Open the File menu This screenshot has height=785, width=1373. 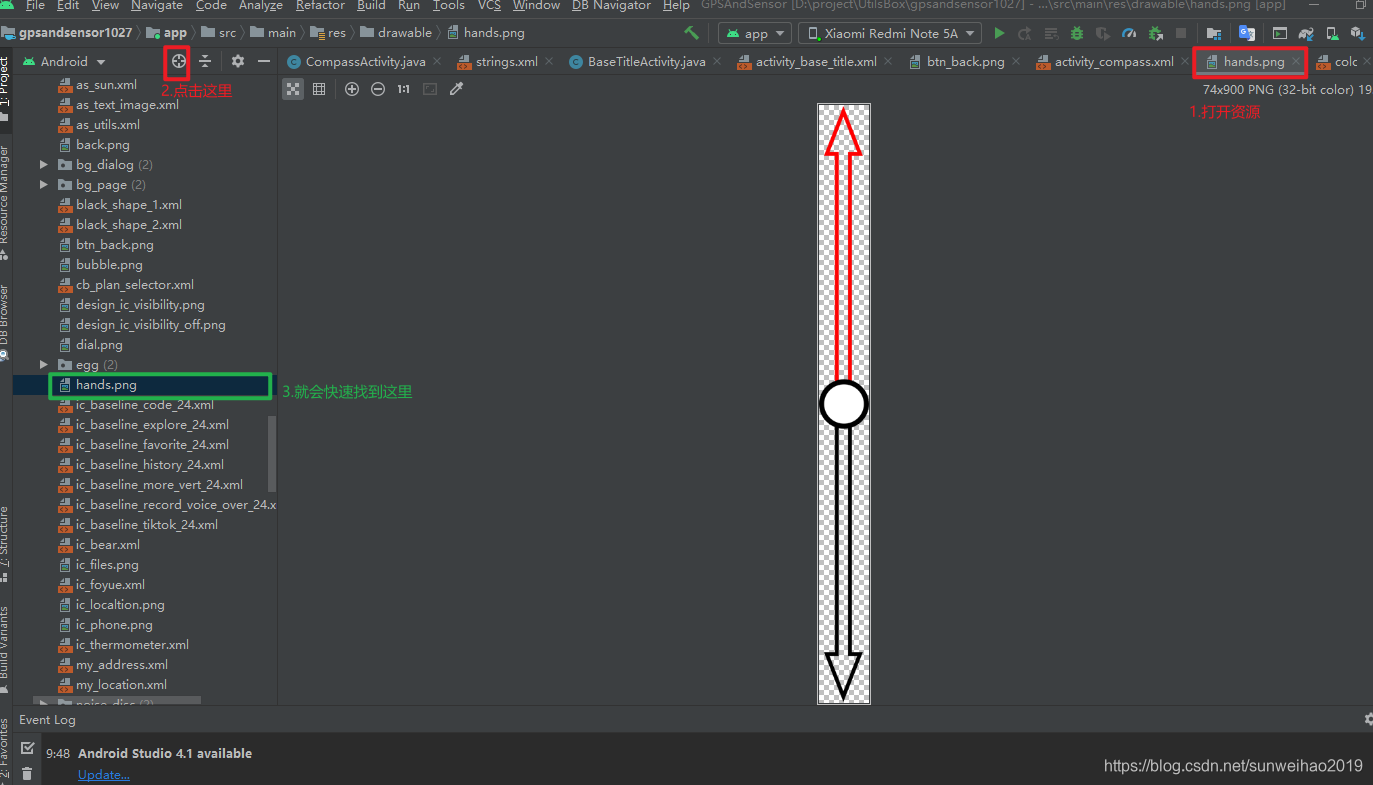click(x=35, y=6)
